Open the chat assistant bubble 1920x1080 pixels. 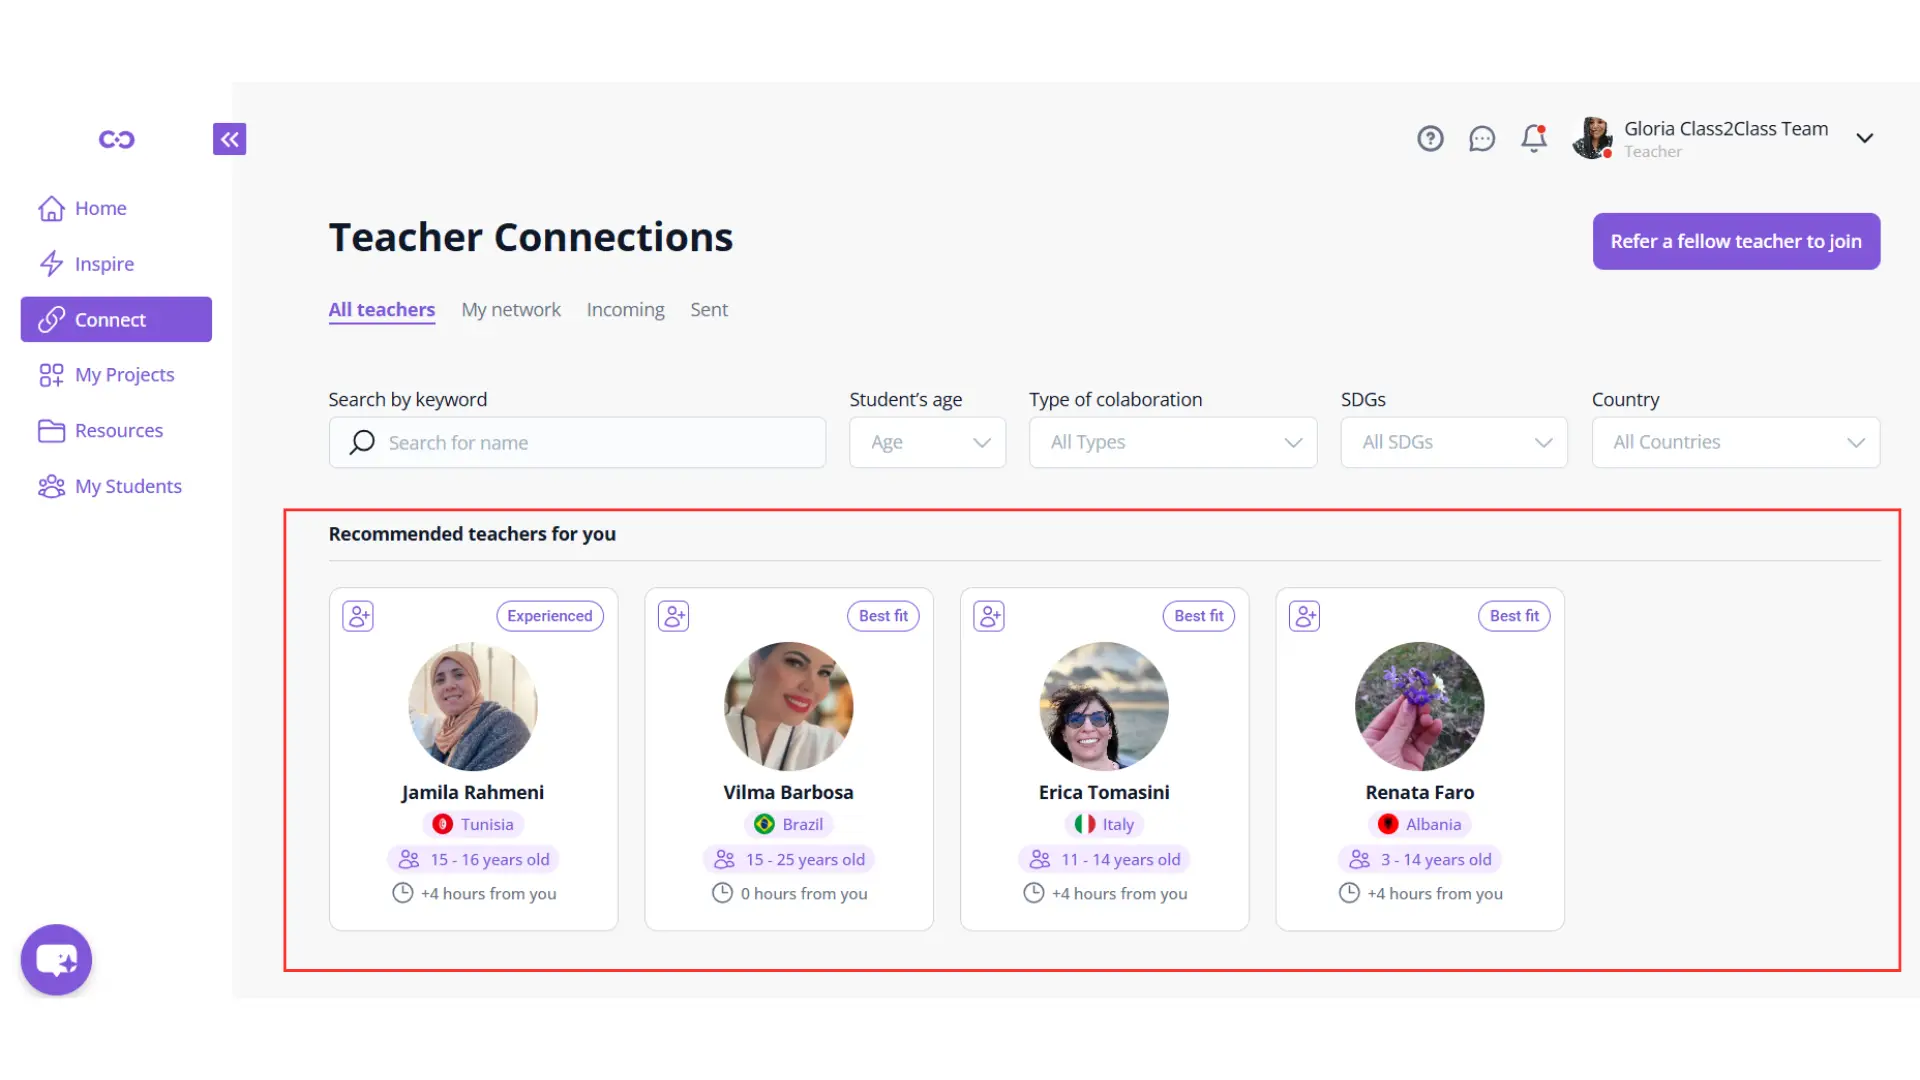(56, 960)
